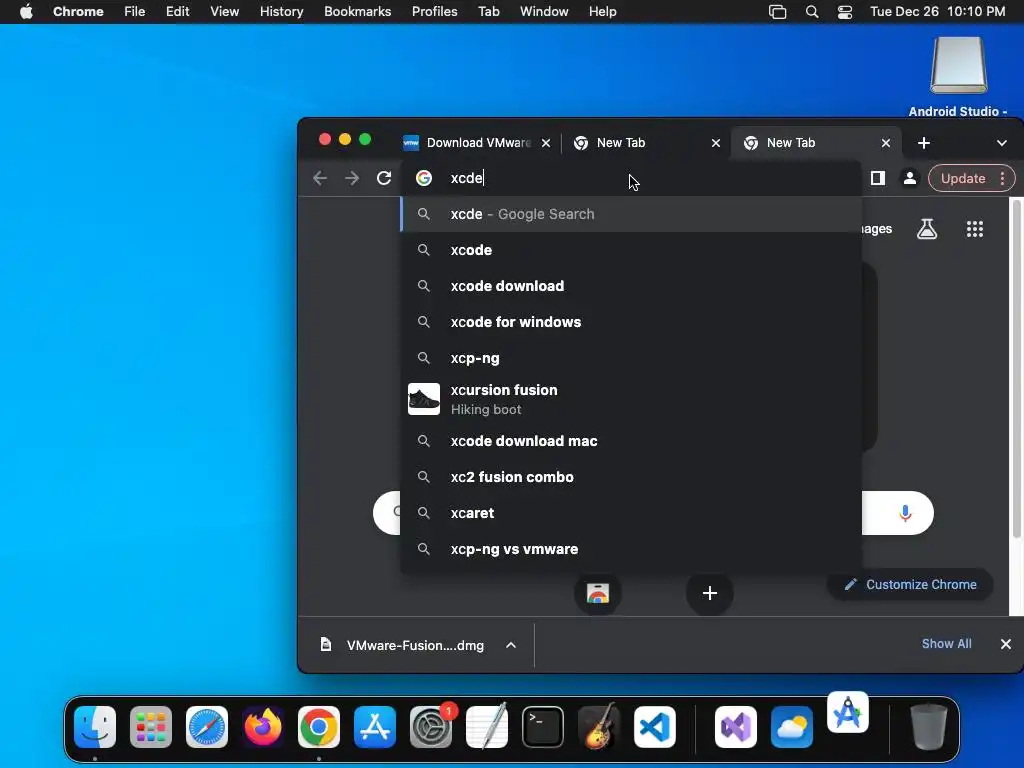Click the address bar containing xcde
Viewport: 1024px width, 768px height.
click(x=631, y=178)
